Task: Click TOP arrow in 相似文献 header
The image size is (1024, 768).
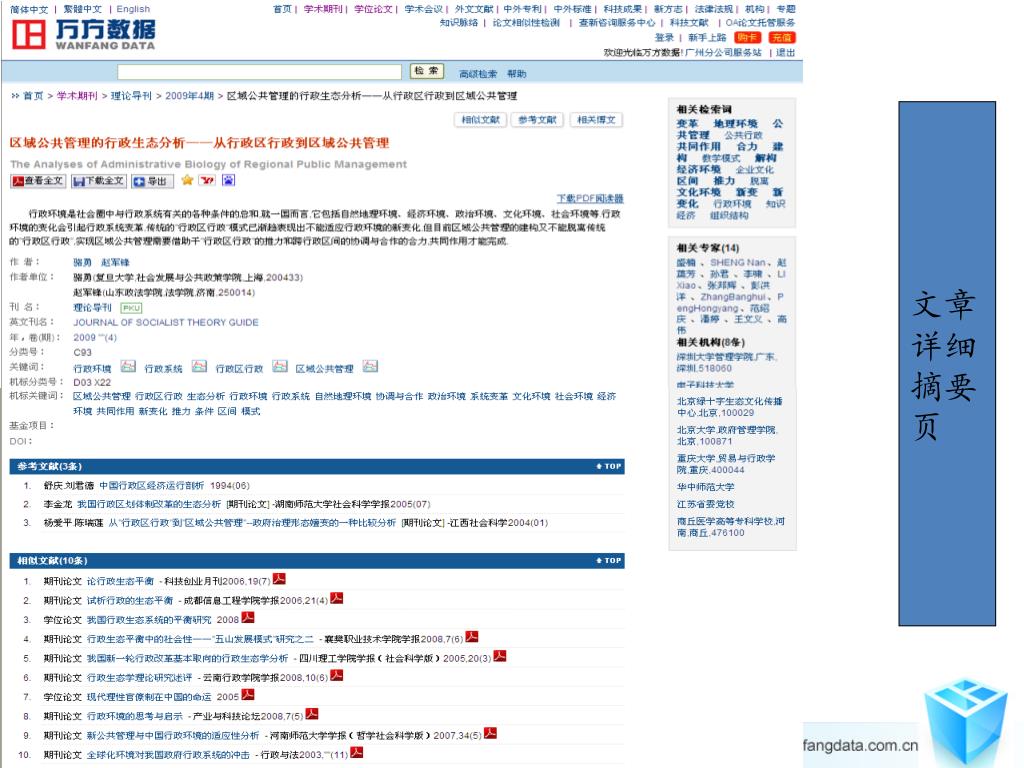Action: pyautogui.click(x=609, y=560)
